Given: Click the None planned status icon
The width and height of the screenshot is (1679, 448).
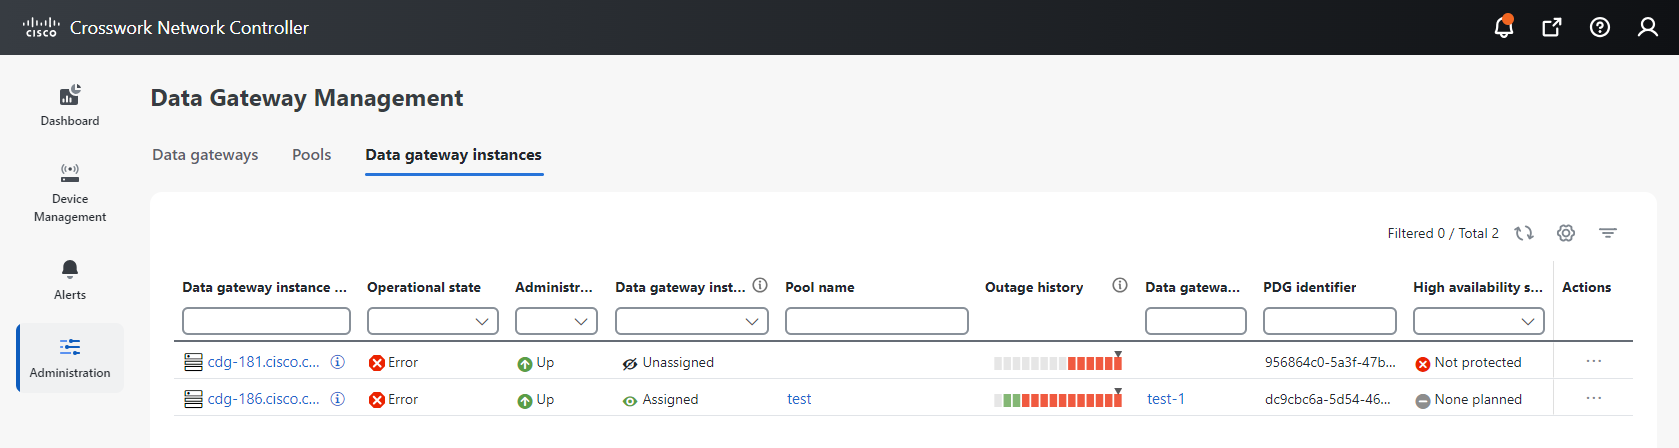Looking at the screenshot, I should (1423, 401).
